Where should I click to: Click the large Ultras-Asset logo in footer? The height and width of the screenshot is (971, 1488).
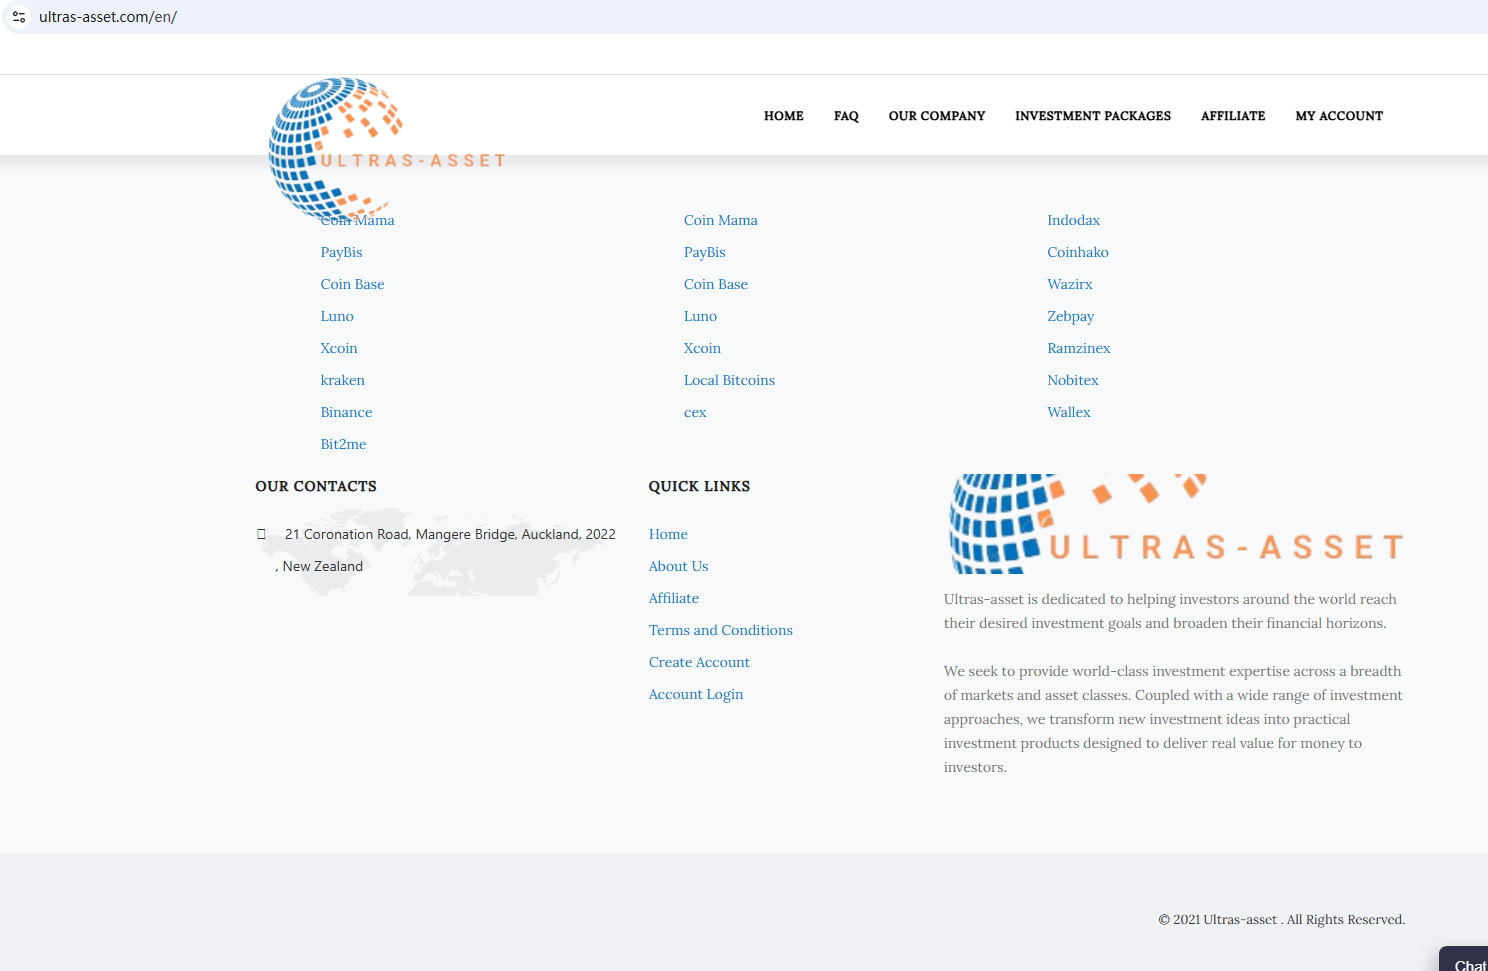1176,523
